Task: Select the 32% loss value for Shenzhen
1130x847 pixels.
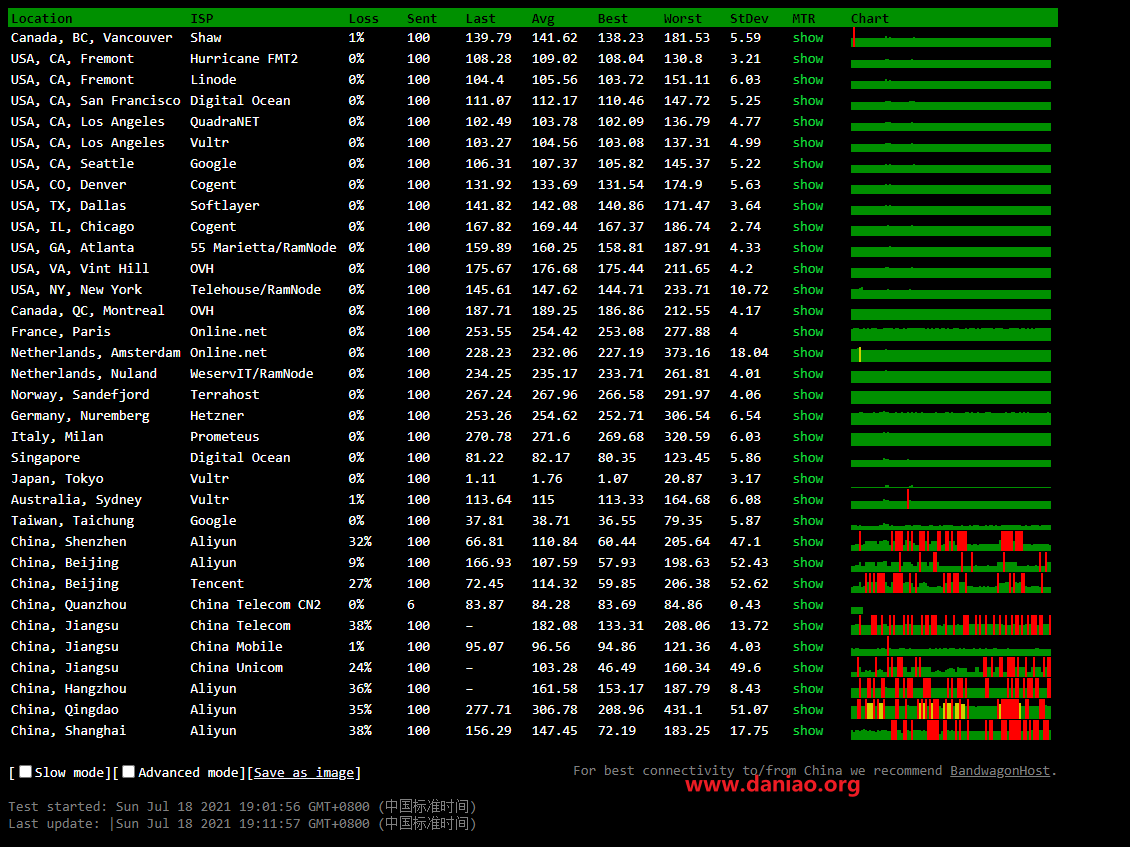Action: (360, 541)
